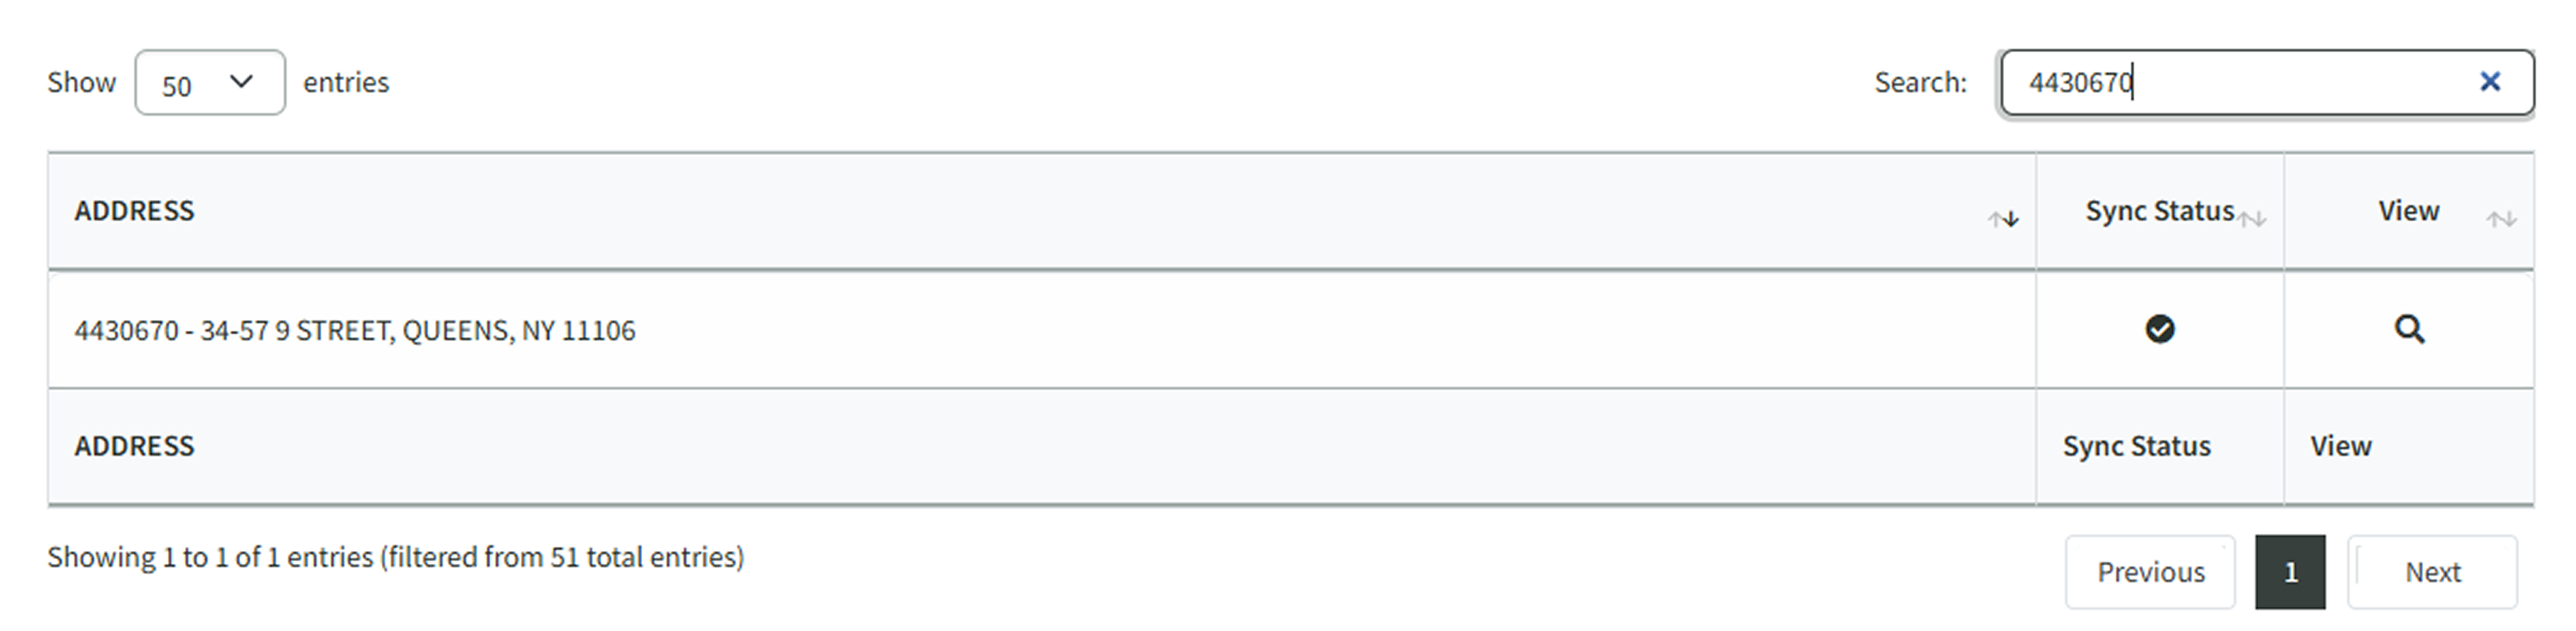
Task: Click the Sync Status column sort arrows
Action: [x=2252, y=219]
